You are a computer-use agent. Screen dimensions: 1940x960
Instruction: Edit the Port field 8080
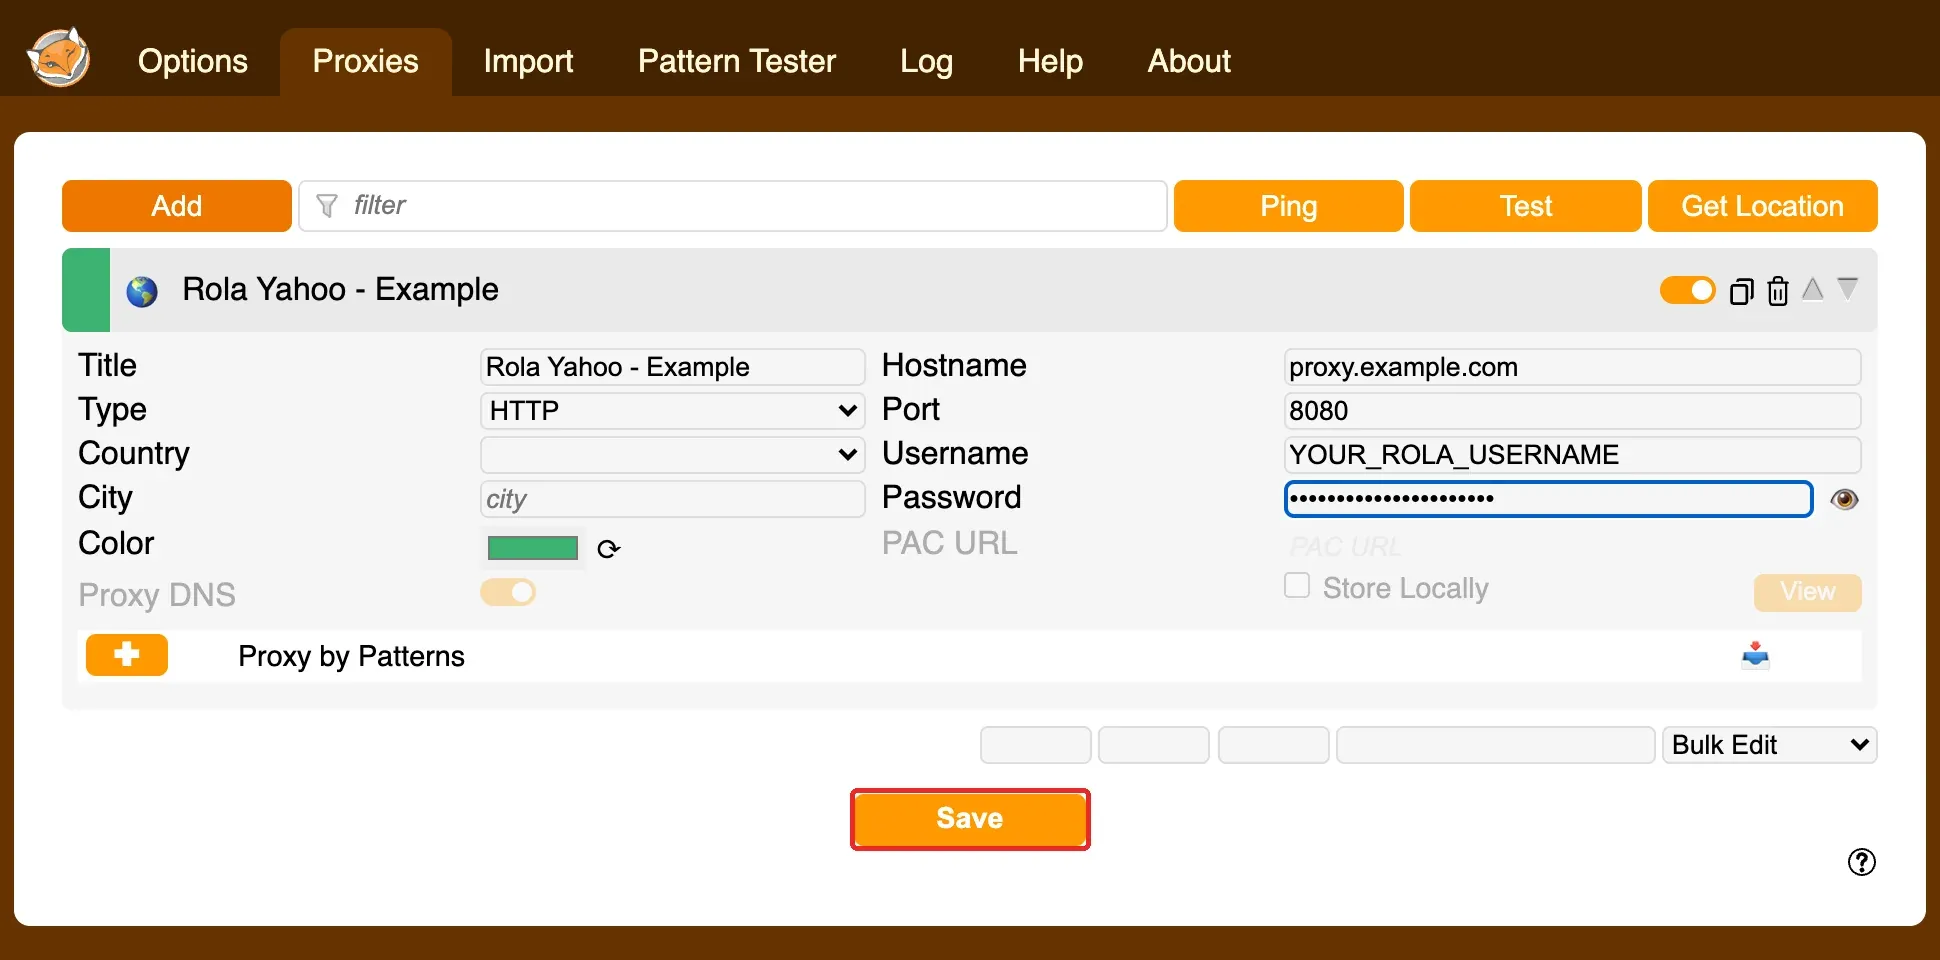(x=1572, y=411)
